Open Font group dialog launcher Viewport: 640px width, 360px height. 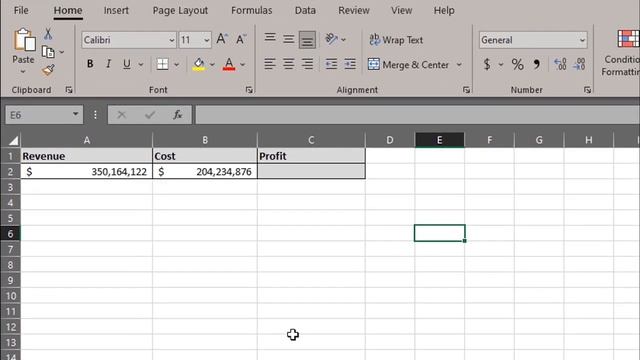[249, 90]
